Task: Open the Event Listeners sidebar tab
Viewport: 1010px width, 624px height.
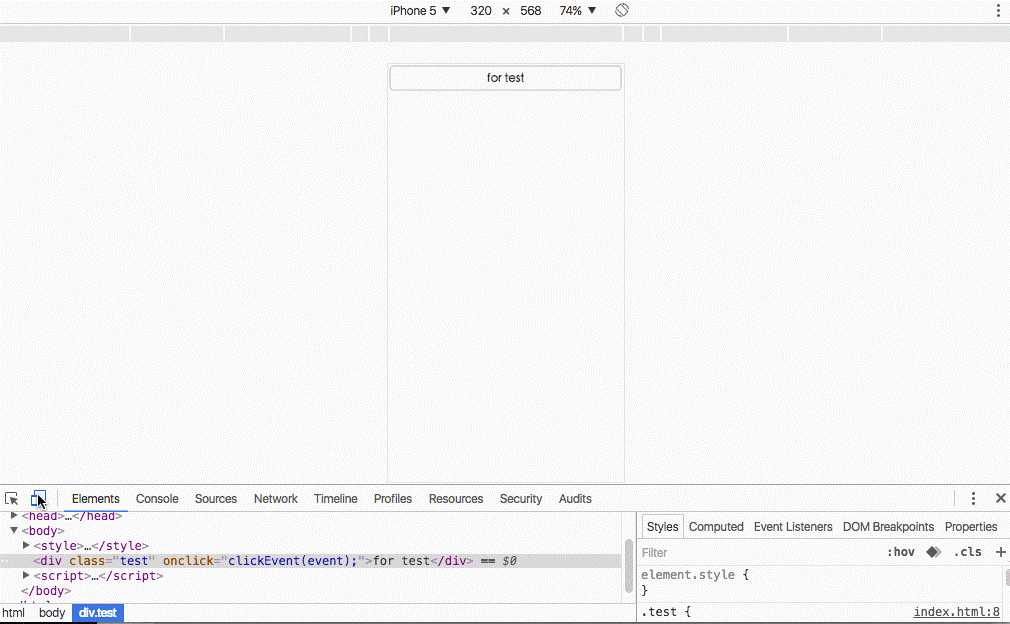Action: coord(793,527)
